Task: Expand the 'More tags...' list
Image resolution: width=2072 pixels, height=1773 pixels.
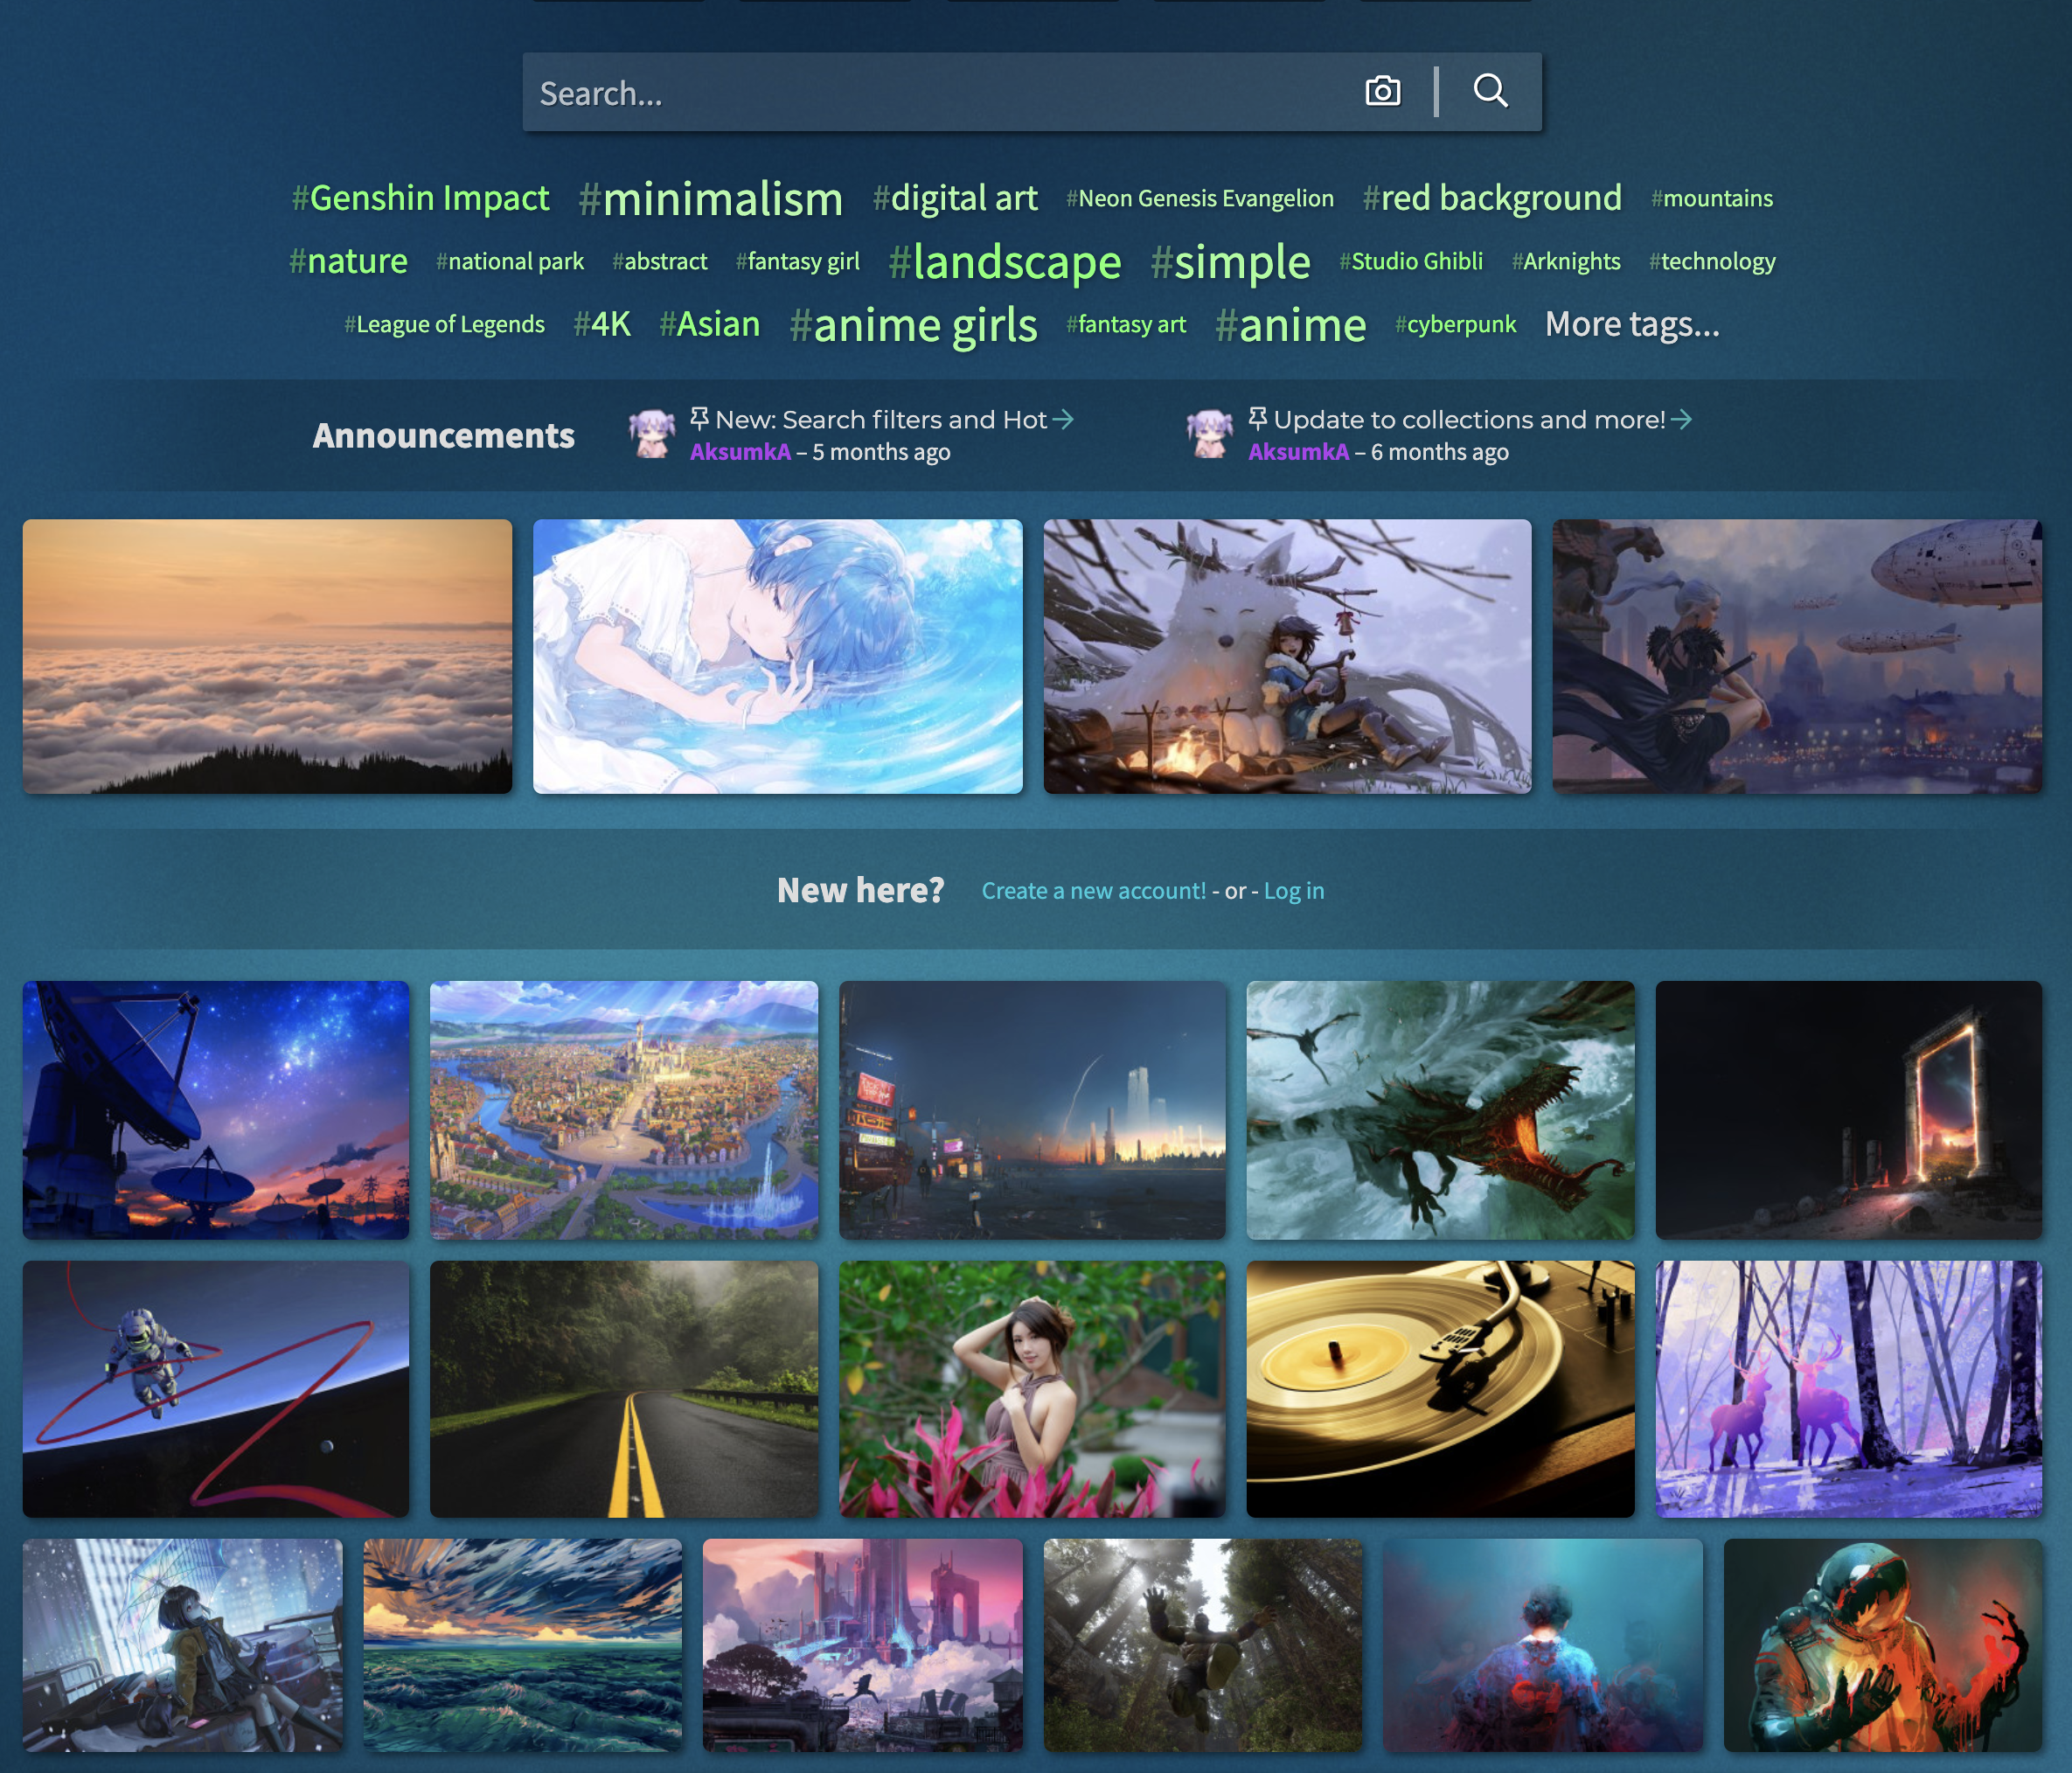Action: (x=1631, y=324)
